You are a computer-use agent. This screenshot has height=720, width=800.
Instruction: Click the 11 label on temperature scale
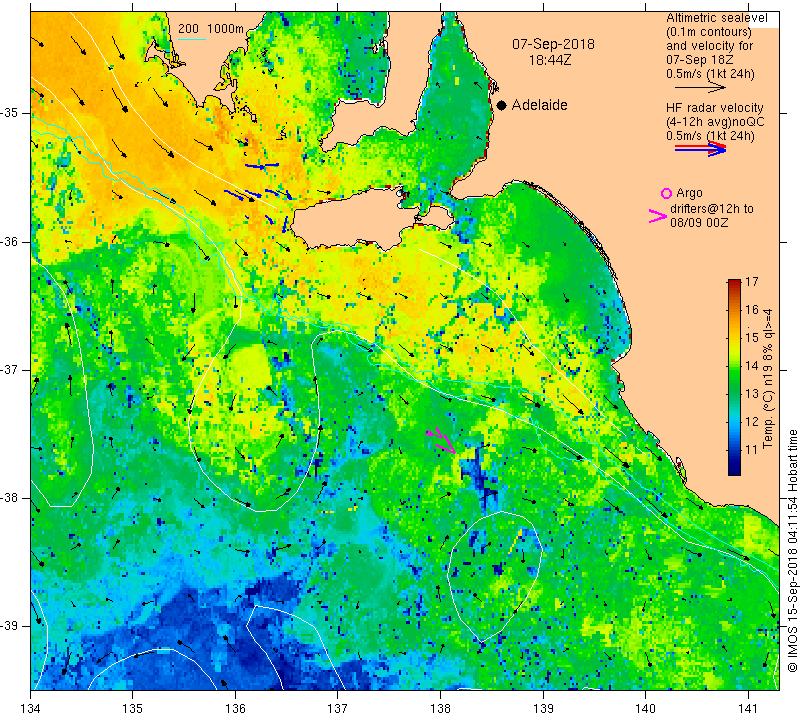752,450
